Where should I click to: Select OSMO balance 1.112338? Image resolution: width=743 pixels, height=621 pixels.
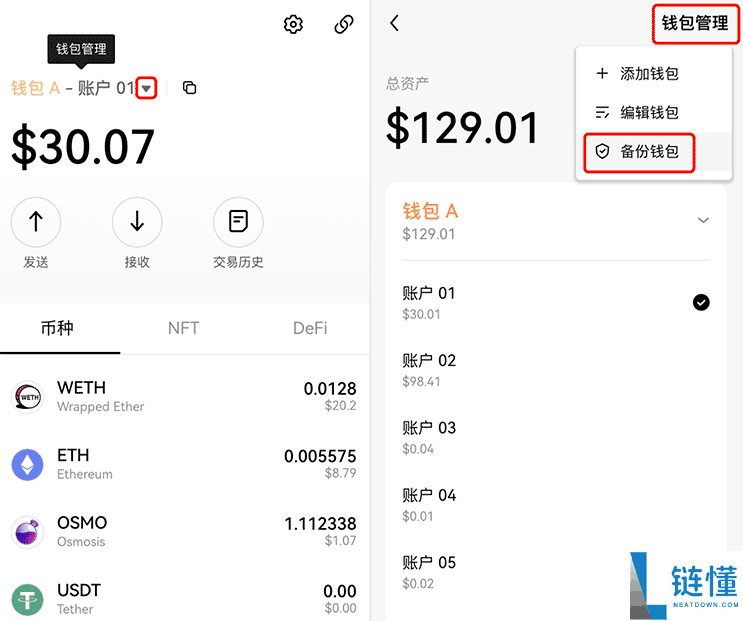coord(320,524)
